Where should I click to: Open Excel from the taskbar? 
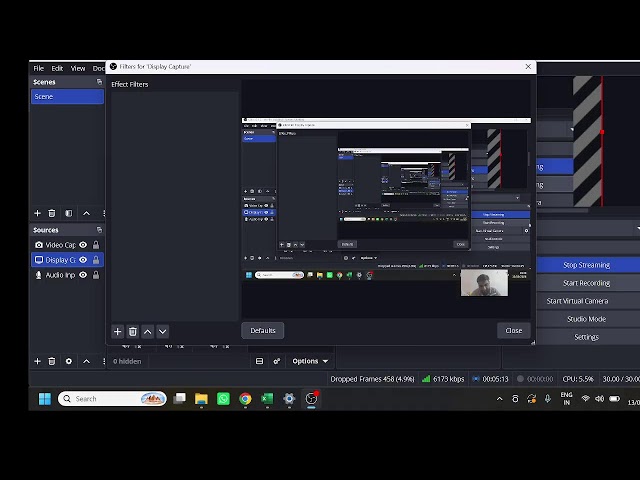tap(267, 399)
